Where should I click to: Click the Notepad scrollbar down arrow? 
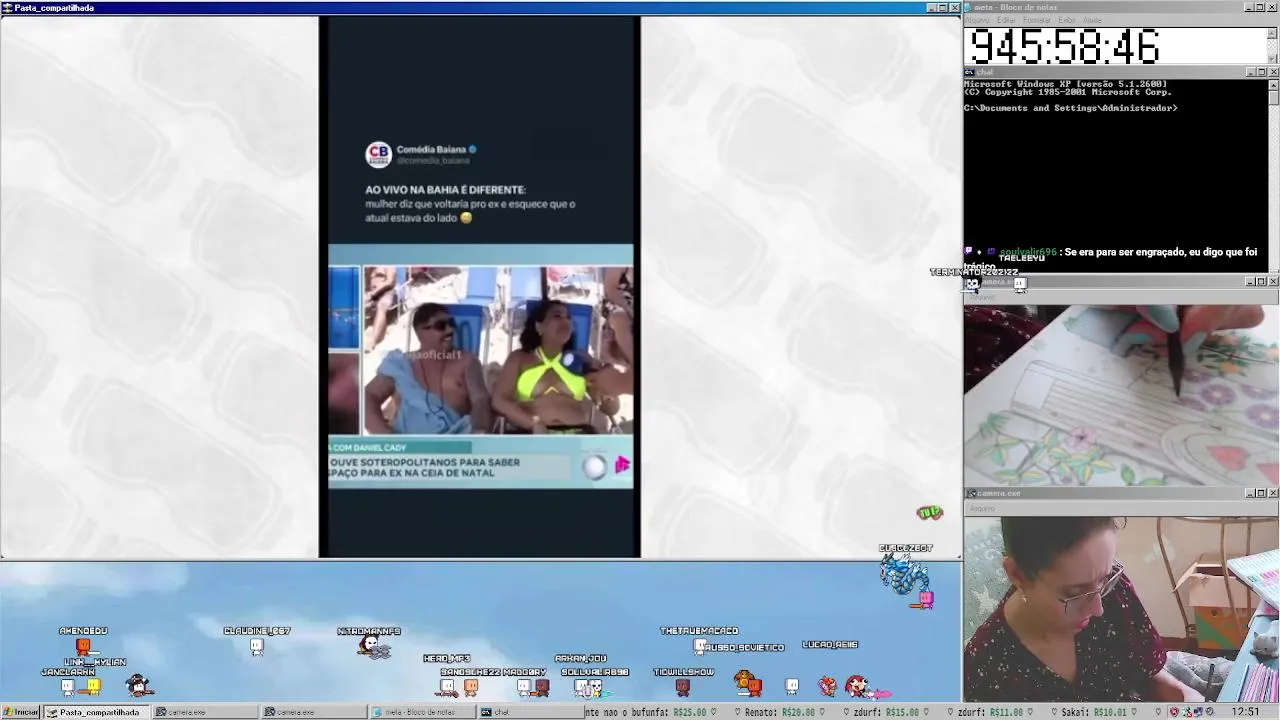point(1273,60)
